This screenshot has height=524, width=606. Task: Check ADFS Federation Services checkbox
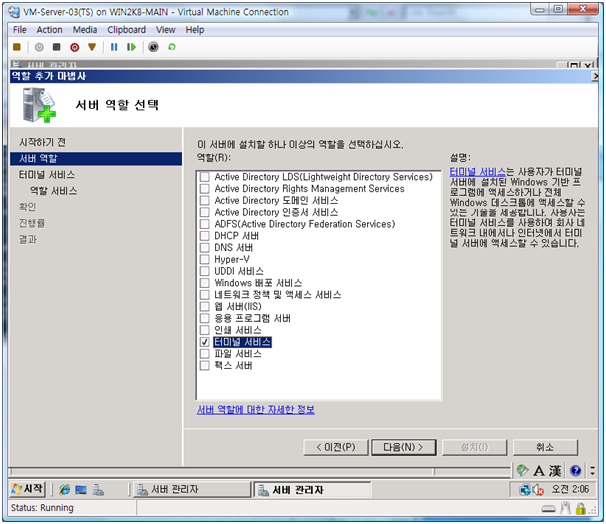204,224
